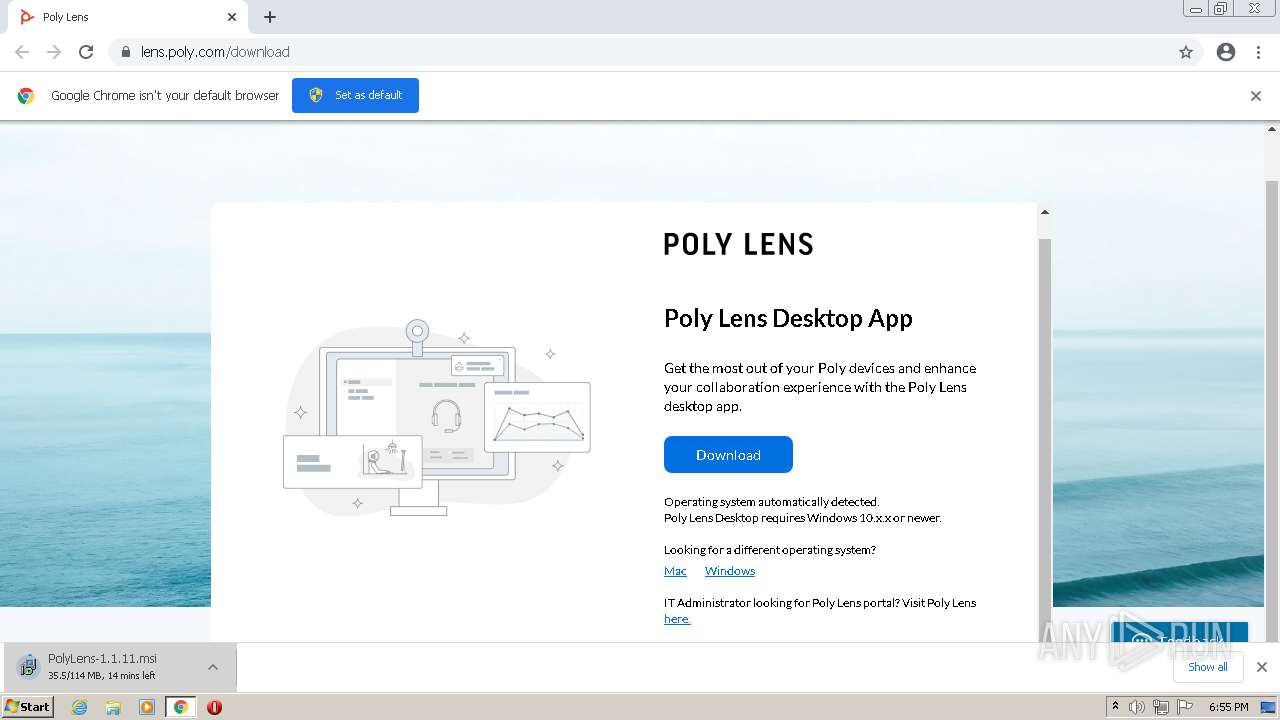Viewport: 1280px width, 720px height.
Task: Open the volume speaker tray icon
Action: tap(1137, 707)
